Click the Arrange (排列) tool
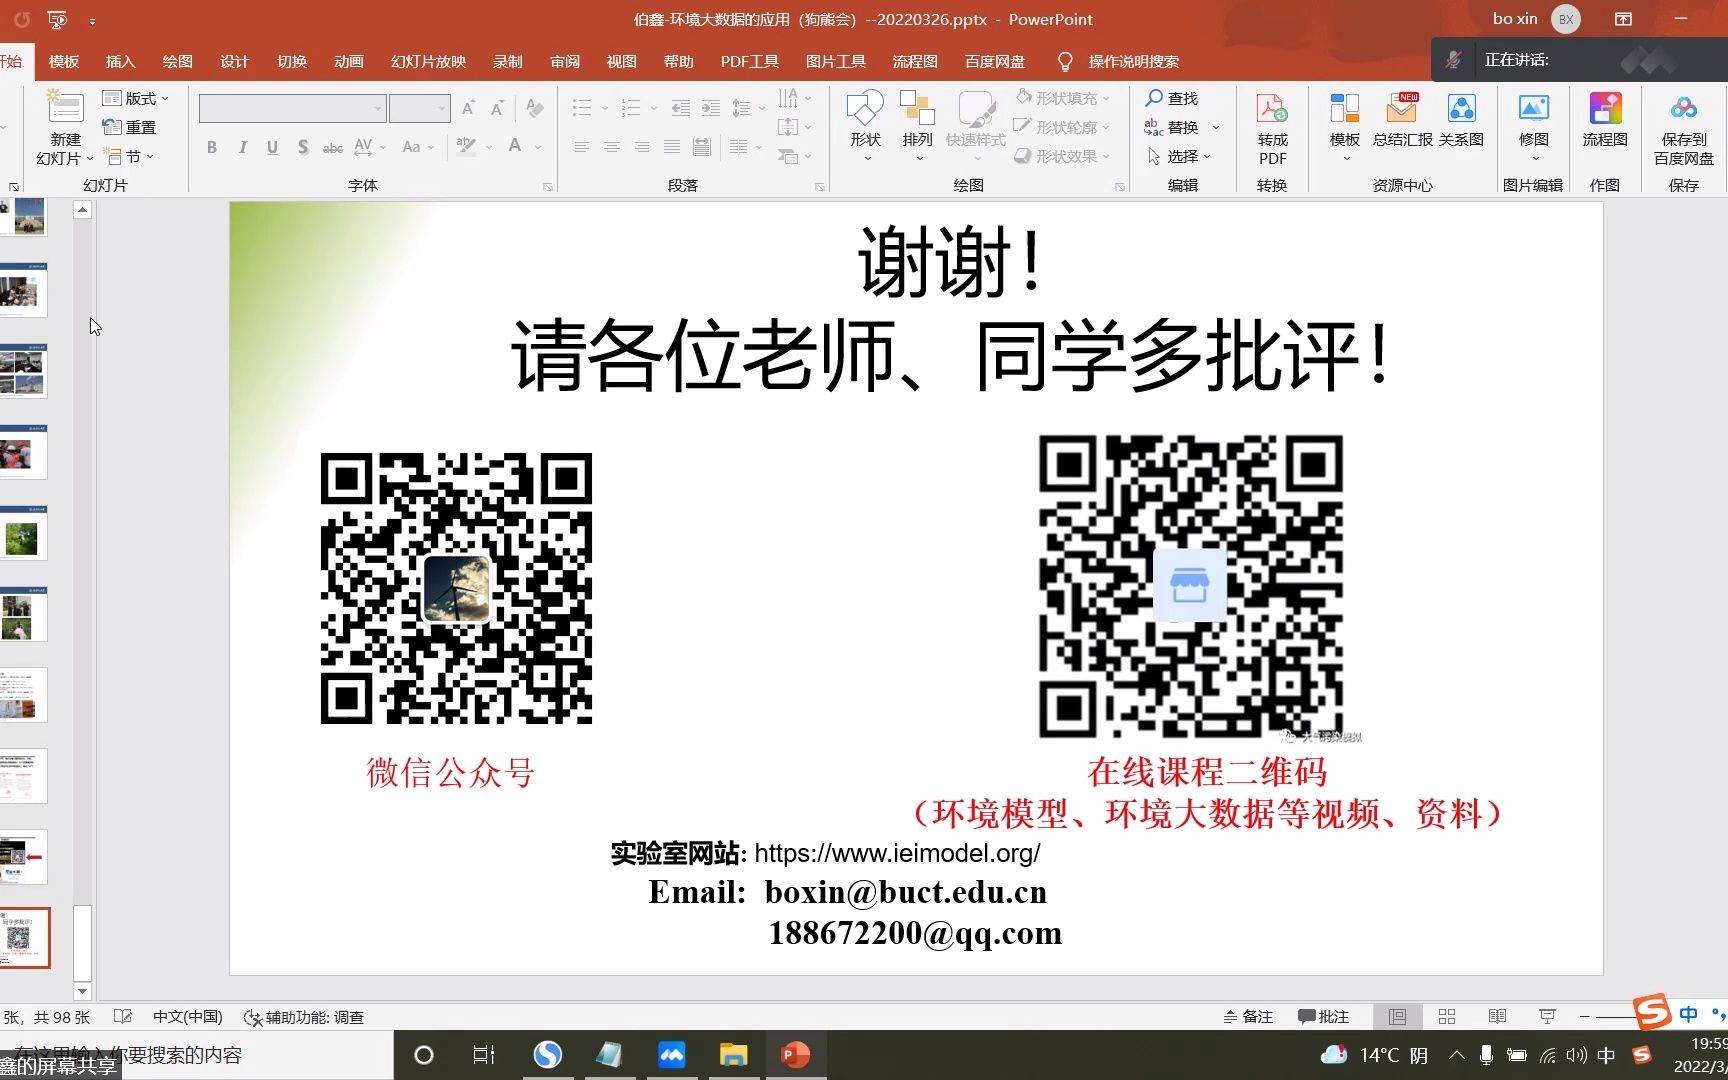 click(916, 120)
